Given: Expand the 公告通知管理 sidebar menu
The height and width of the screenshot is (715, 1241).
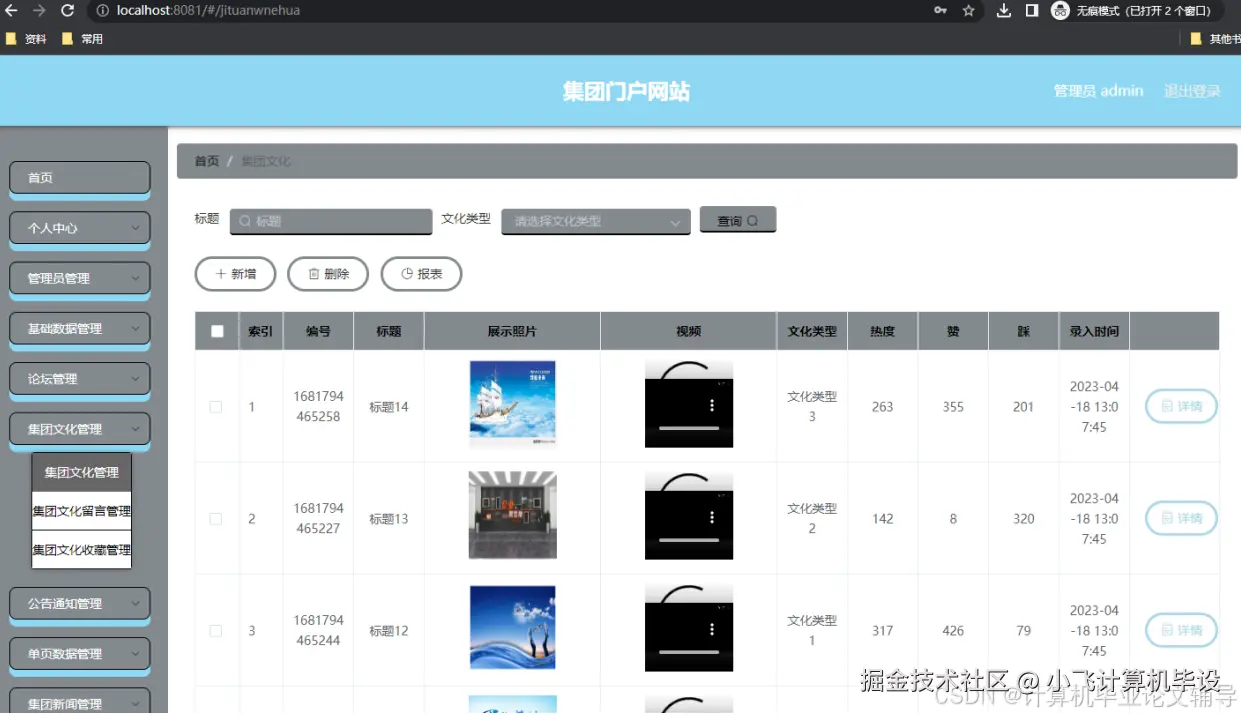Looking at the screenshot, I should click(80, 603).
